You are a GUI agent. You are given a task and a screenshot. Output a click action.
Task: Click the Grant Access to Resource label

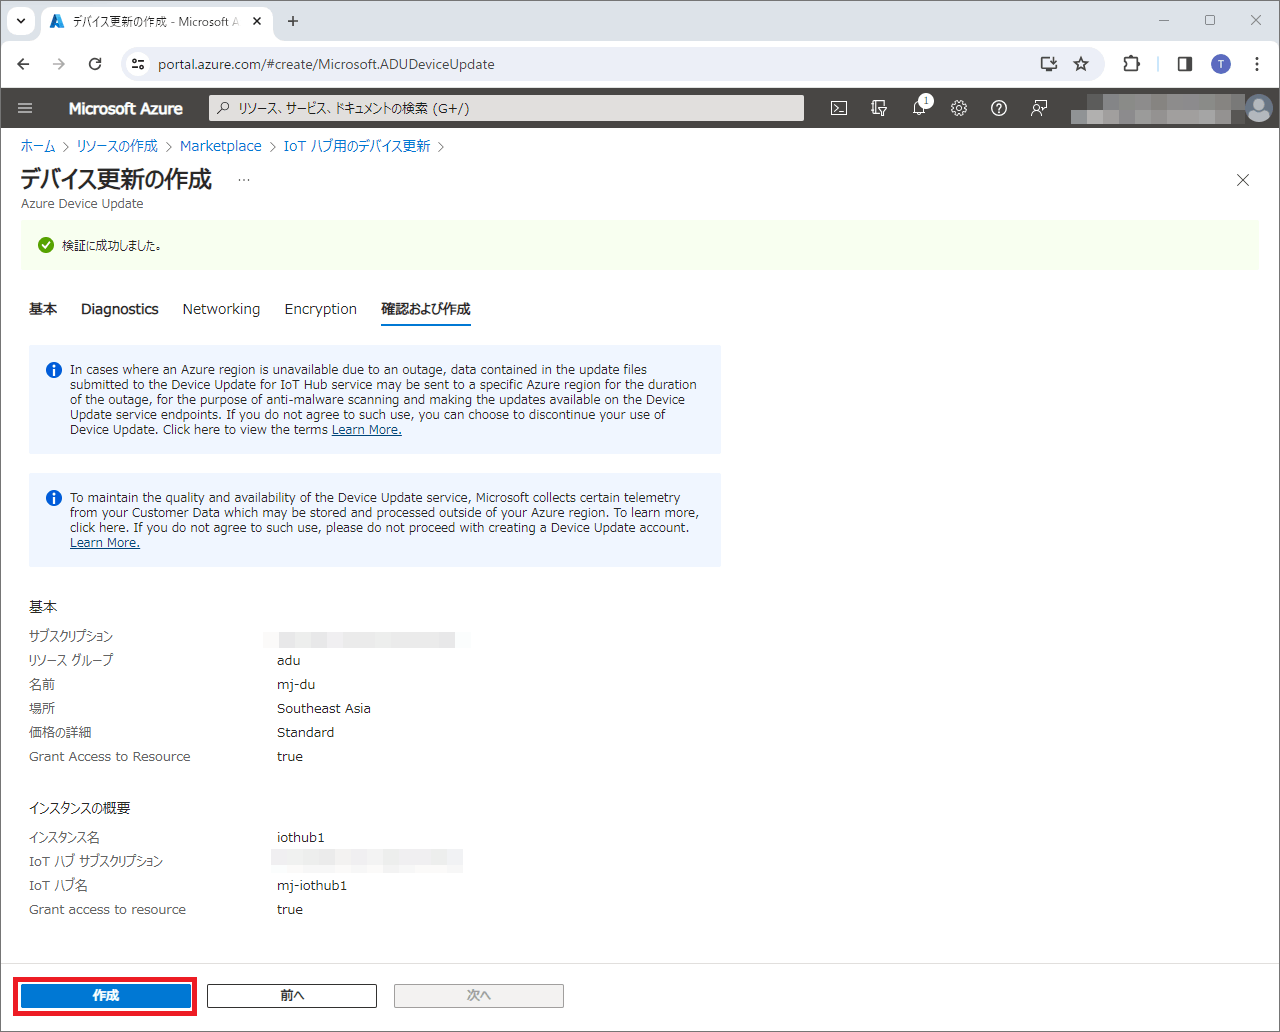[110, 756]
